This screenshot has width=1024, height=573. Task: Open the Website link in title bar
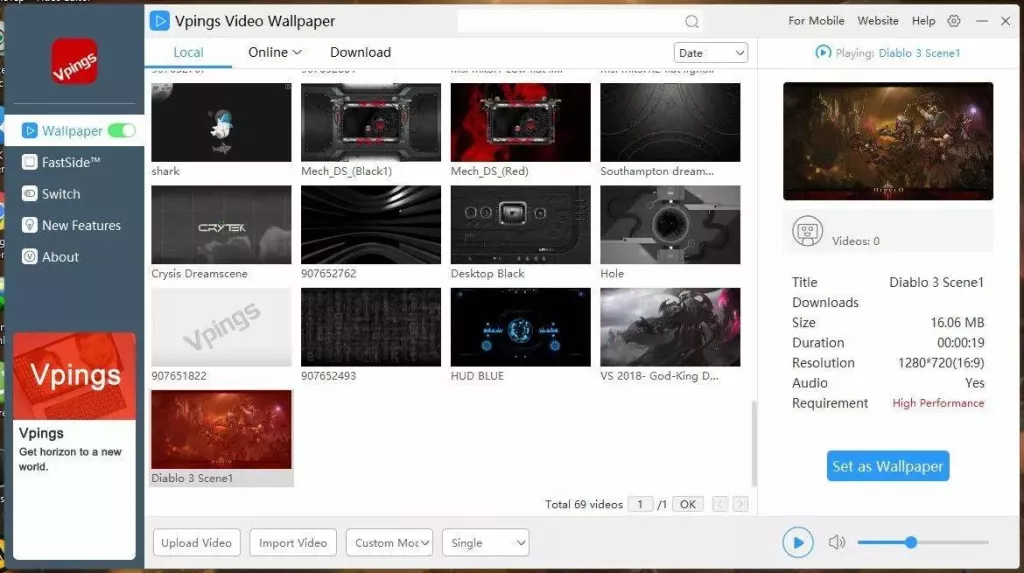[878, 21]
